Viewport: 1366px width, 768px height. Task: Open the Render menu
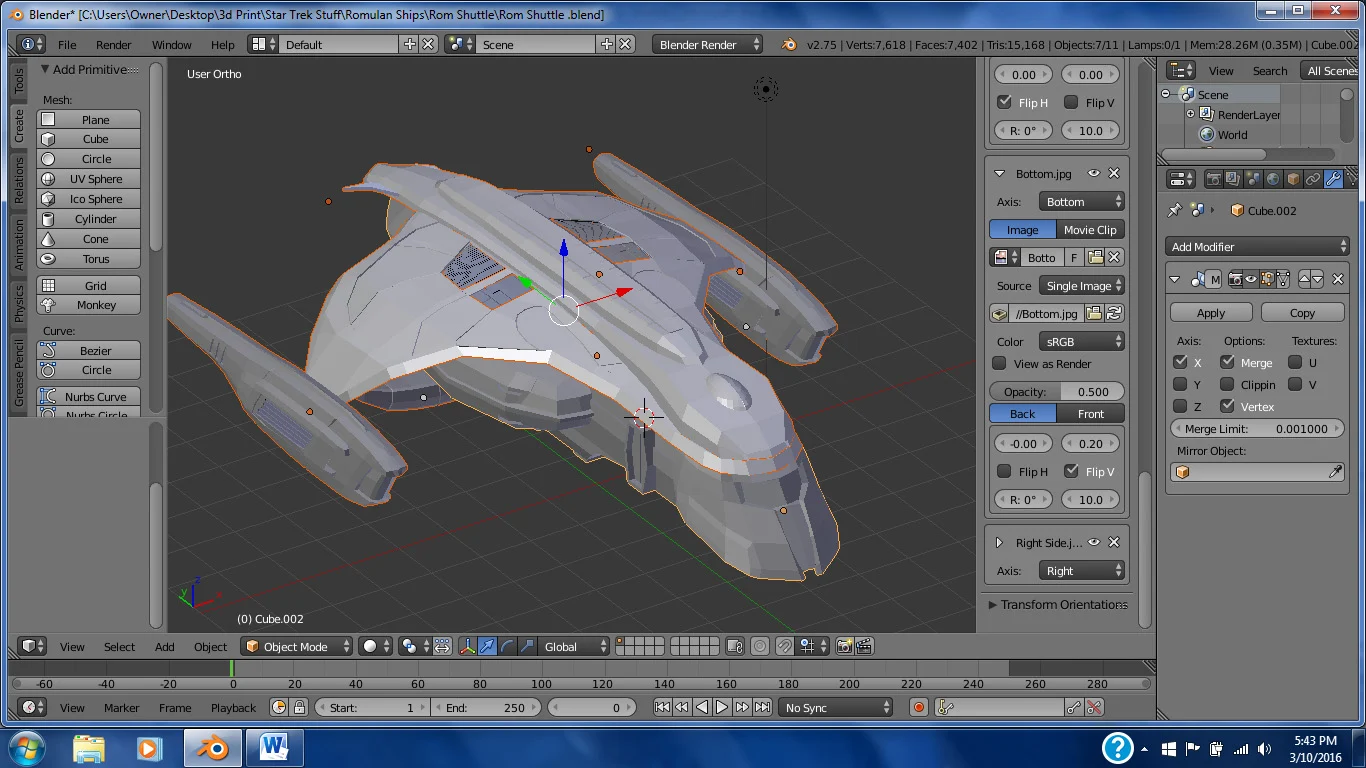[x=114, y=45]
